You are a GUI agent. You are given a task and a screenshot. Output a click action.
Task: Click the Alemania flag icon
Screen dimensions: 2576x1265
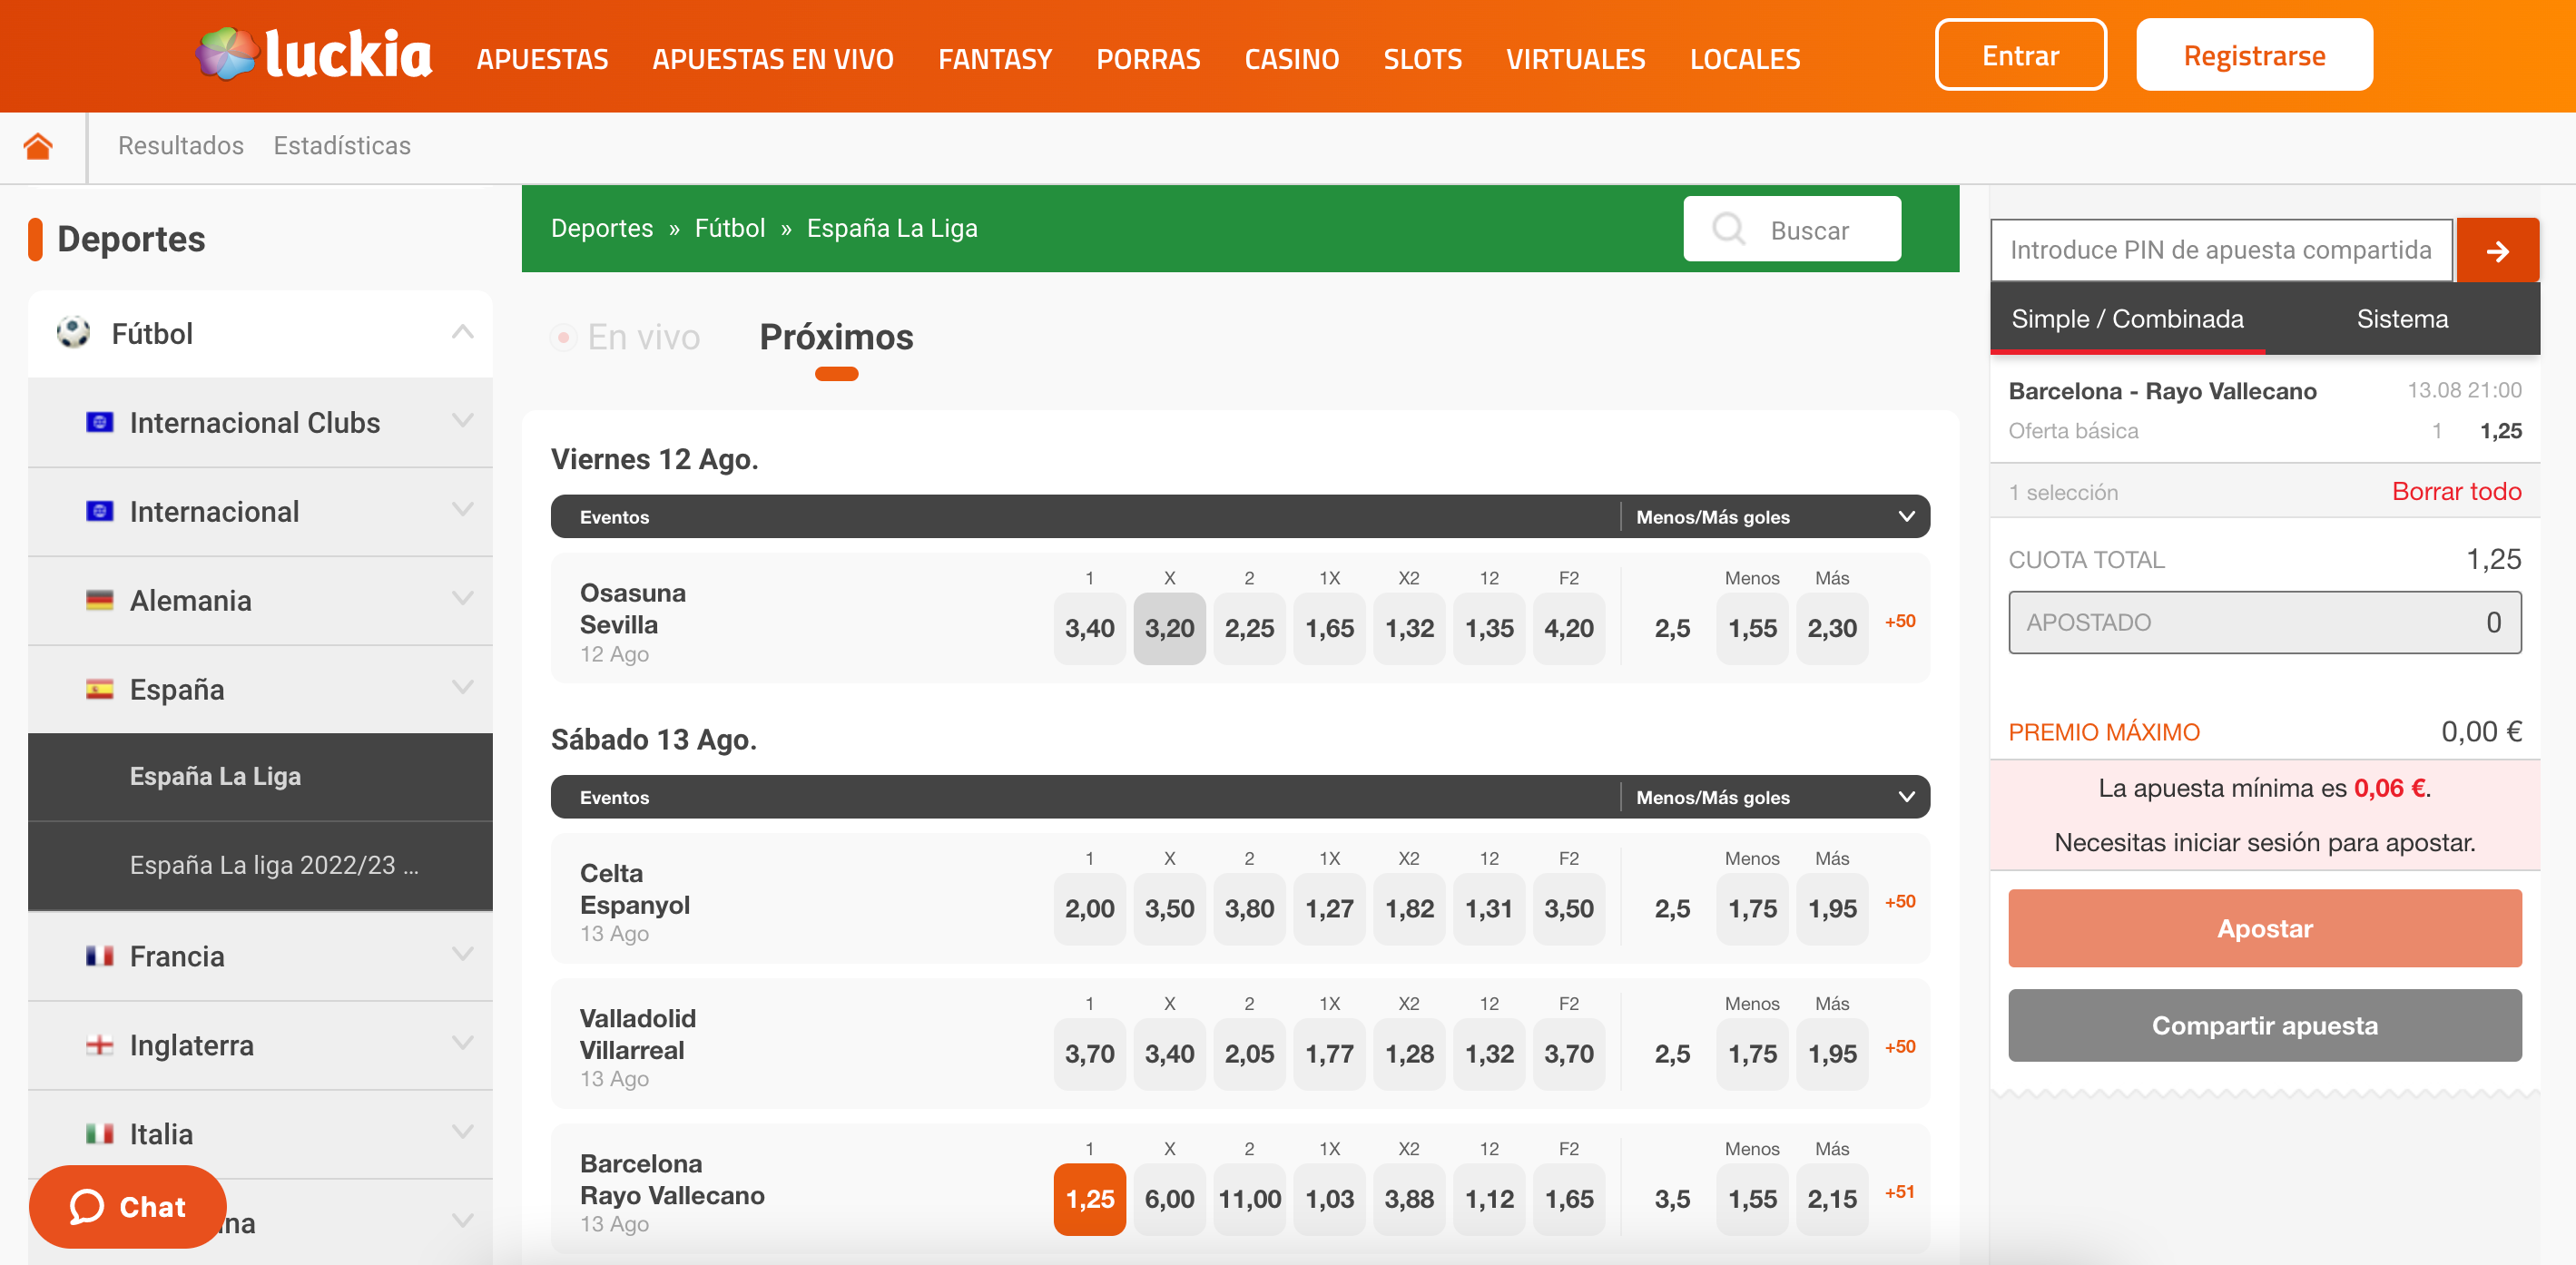coord(99,600)
